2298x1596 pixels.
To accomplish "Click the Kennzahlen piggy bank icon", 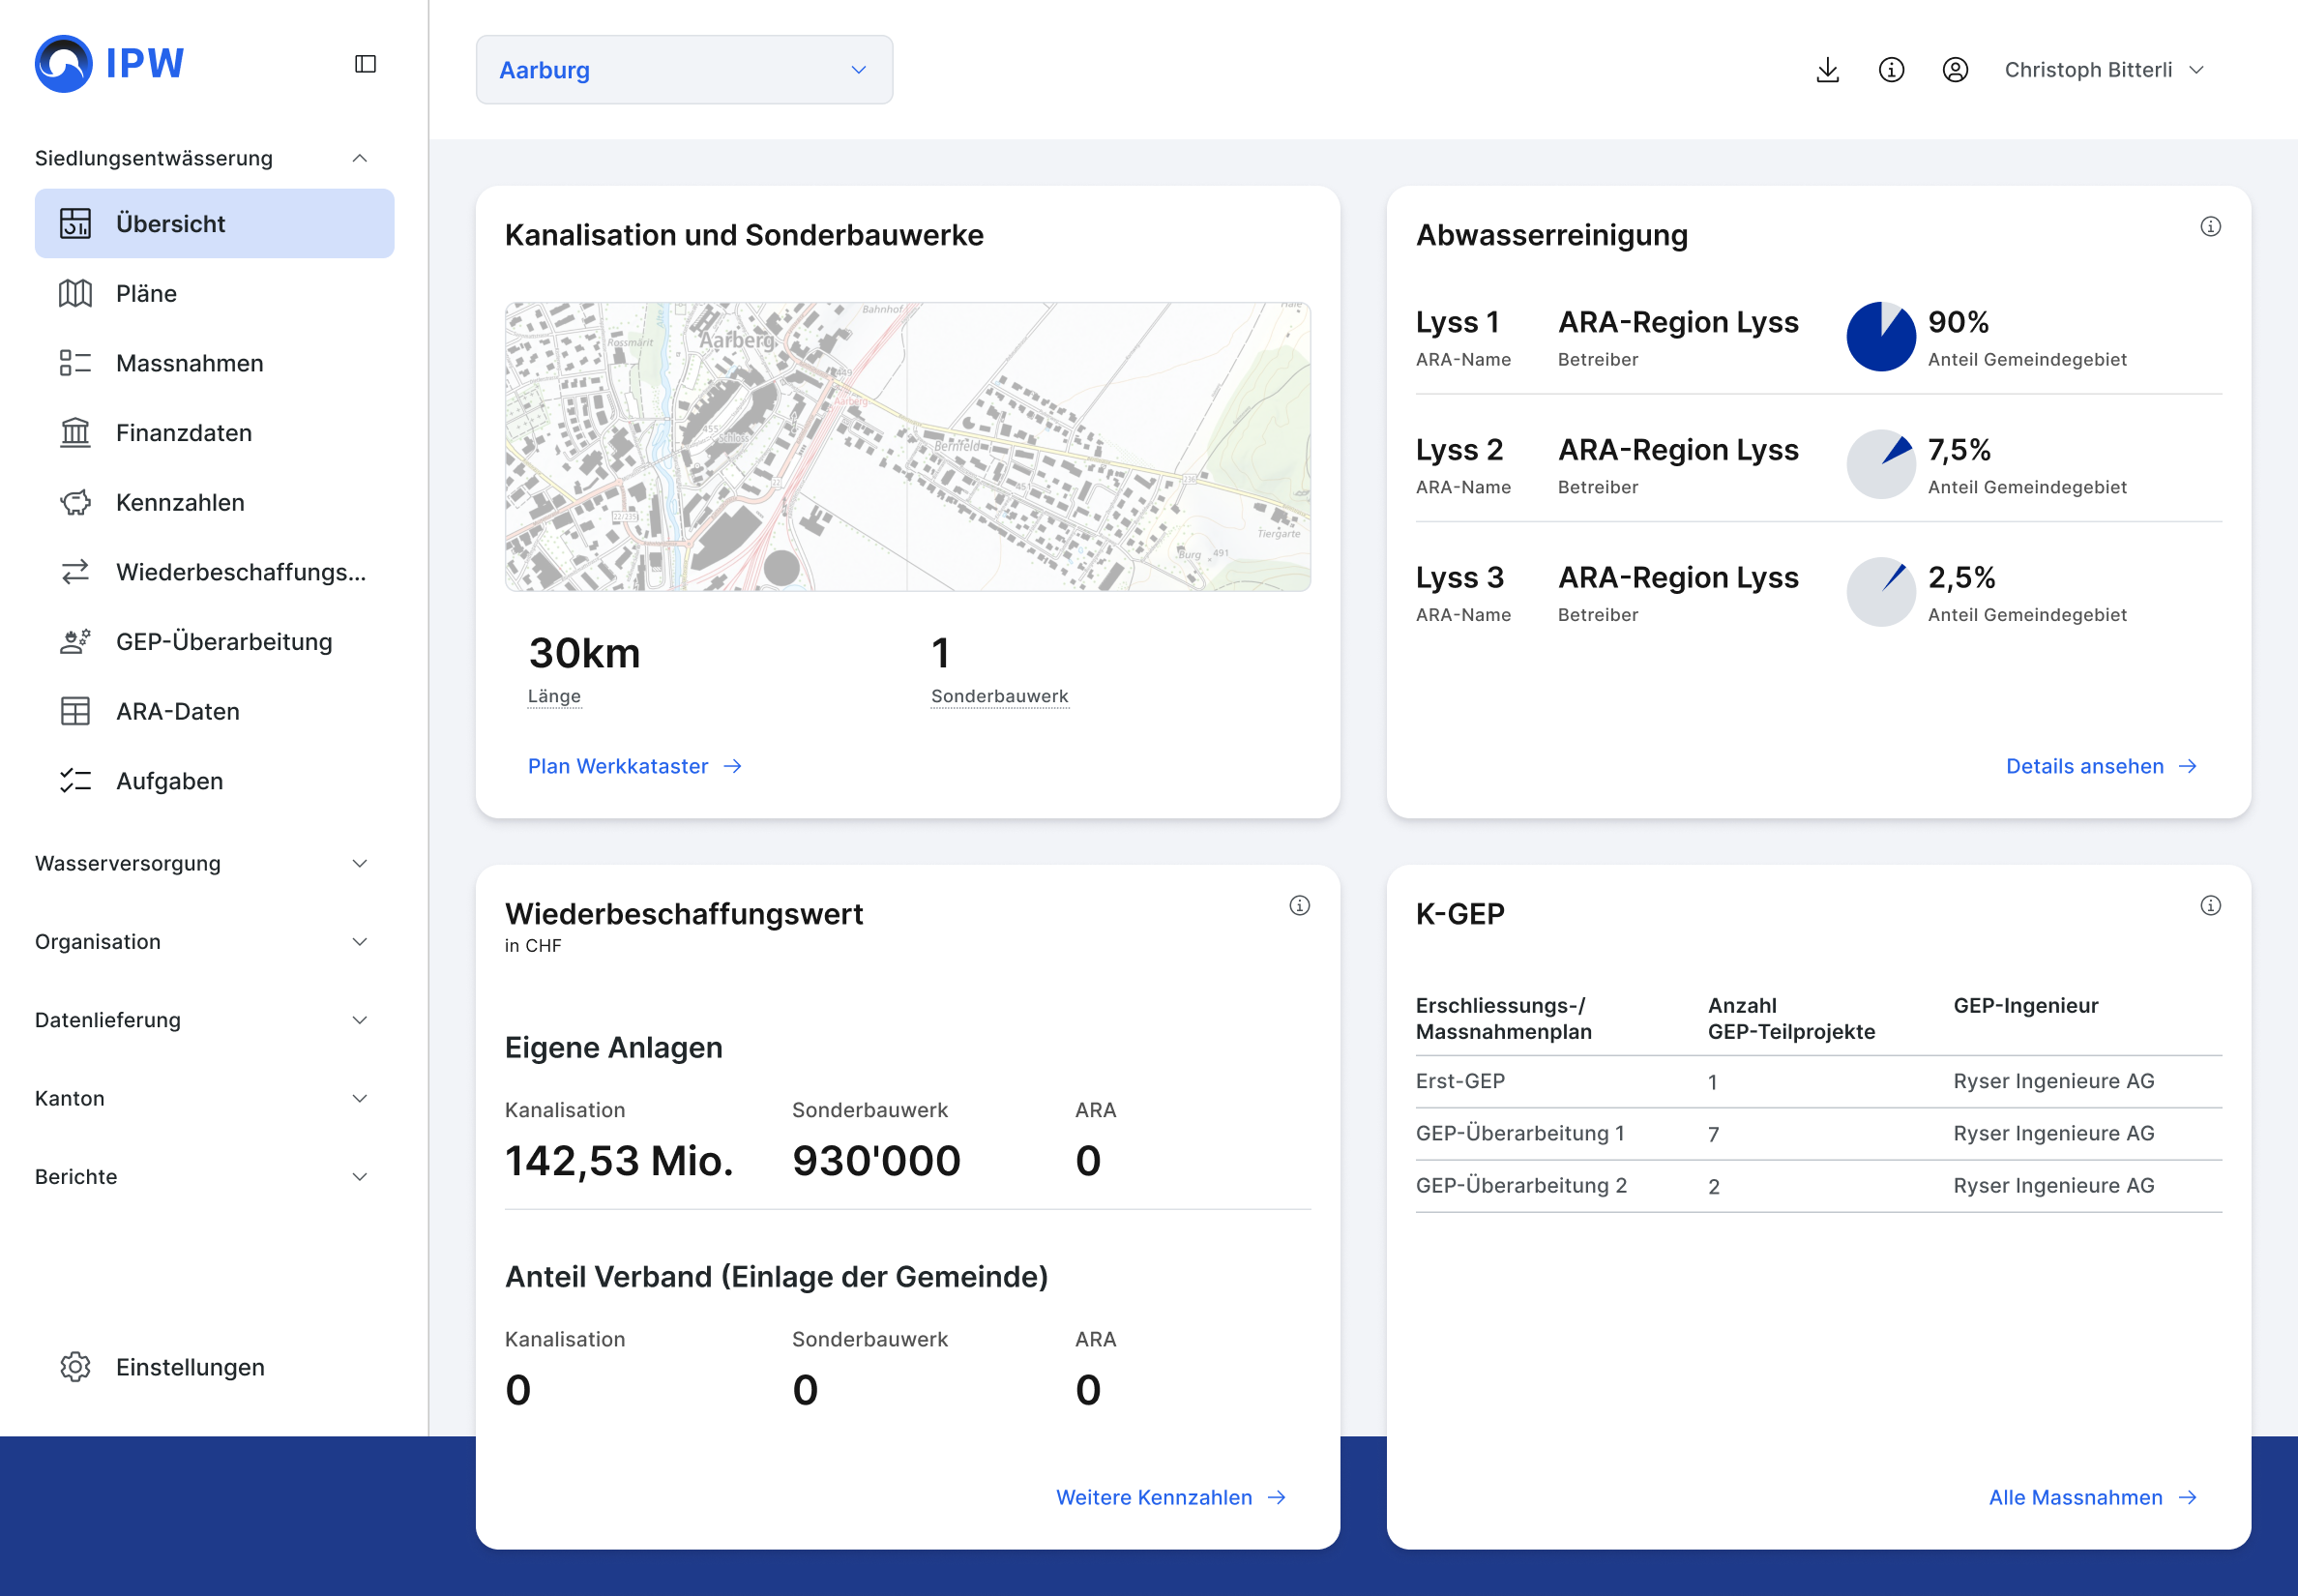I will 75,503.
